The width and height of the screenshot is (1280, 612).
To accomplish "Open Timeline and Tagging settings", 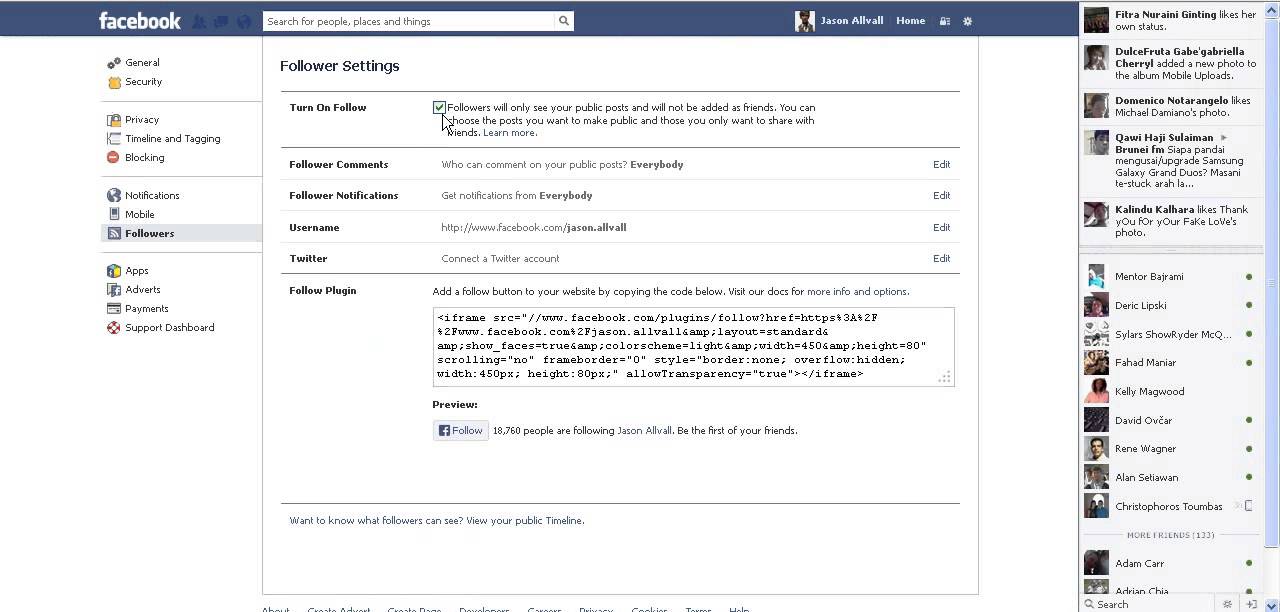I will click(173, 139).
